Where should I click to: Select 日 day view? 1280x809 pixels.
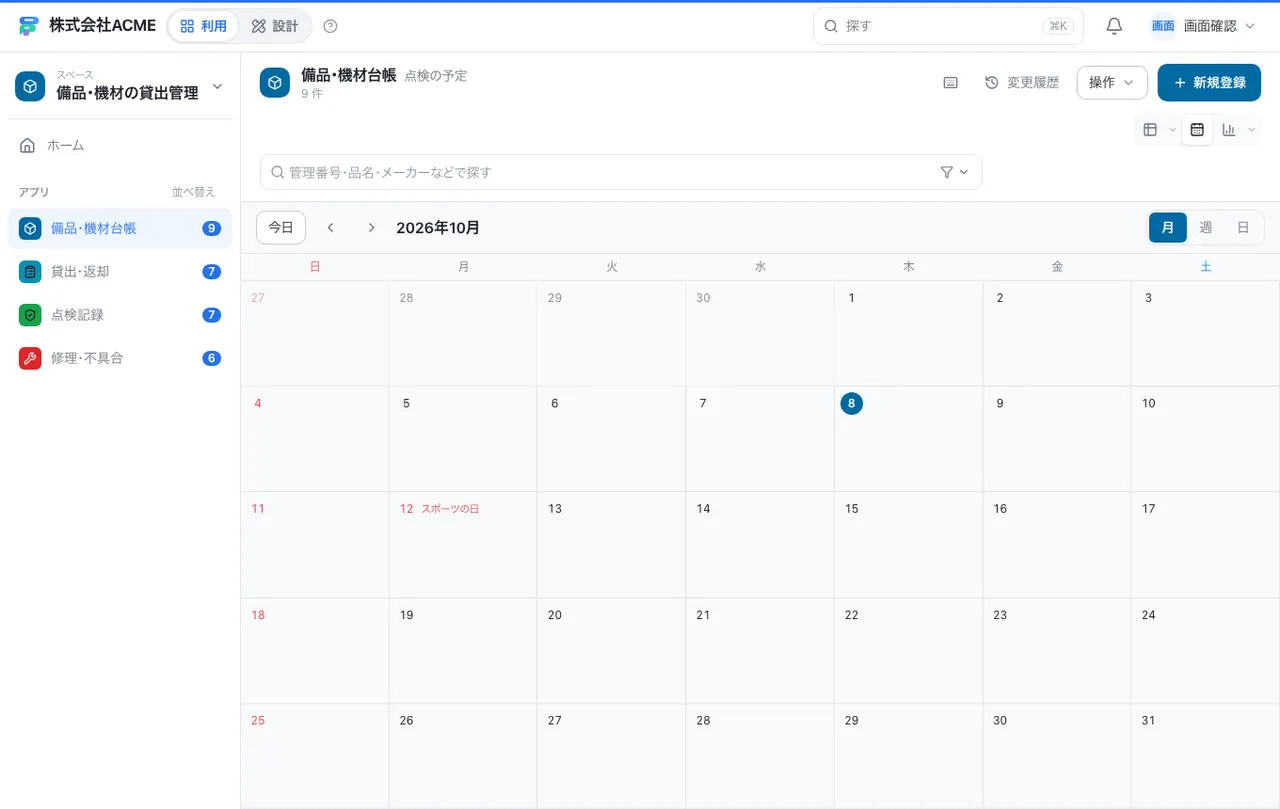[1243, 228]
